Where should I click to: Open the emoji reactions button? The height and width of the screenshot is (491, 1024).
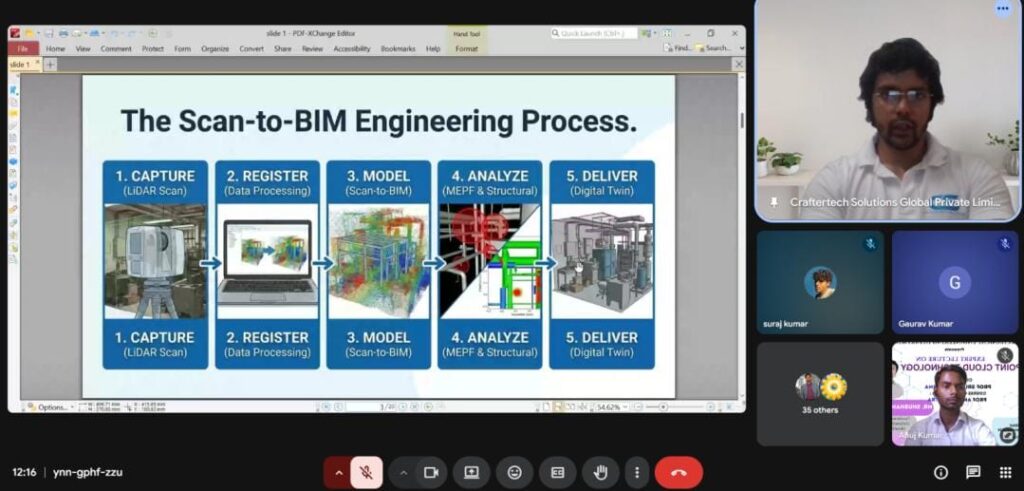click(x=514, y=472)
